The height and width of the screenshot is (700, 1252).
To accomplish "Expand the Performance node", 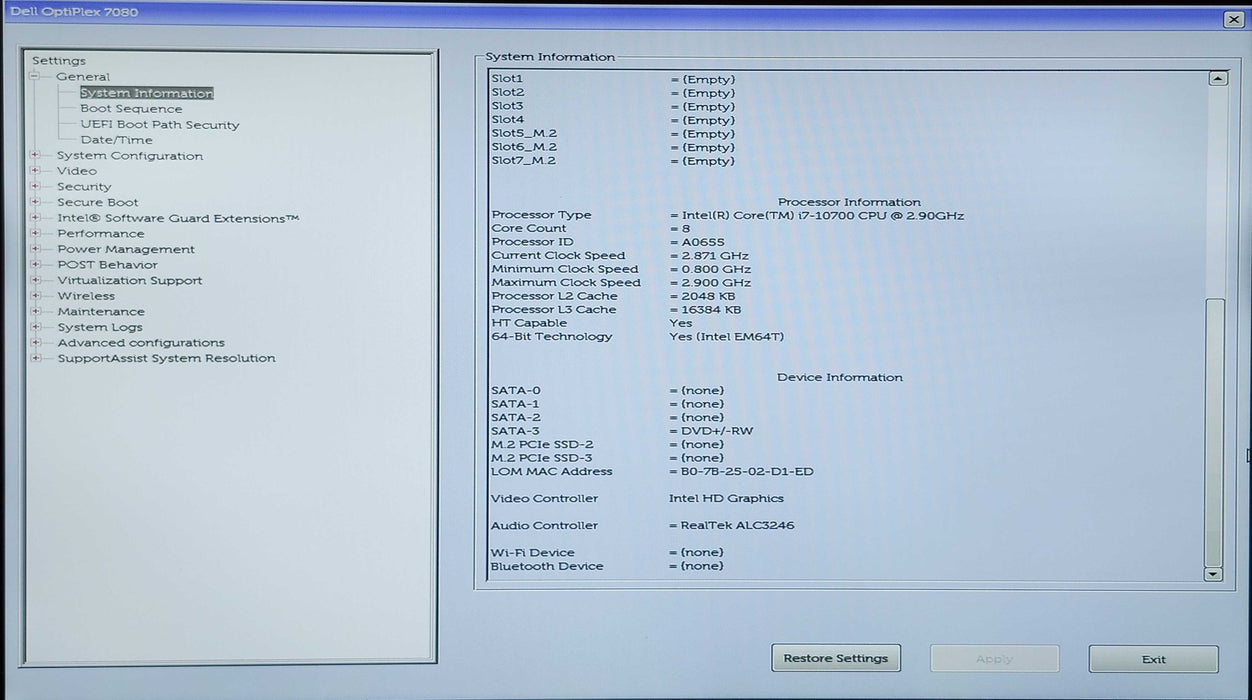I will click(35, 233).
